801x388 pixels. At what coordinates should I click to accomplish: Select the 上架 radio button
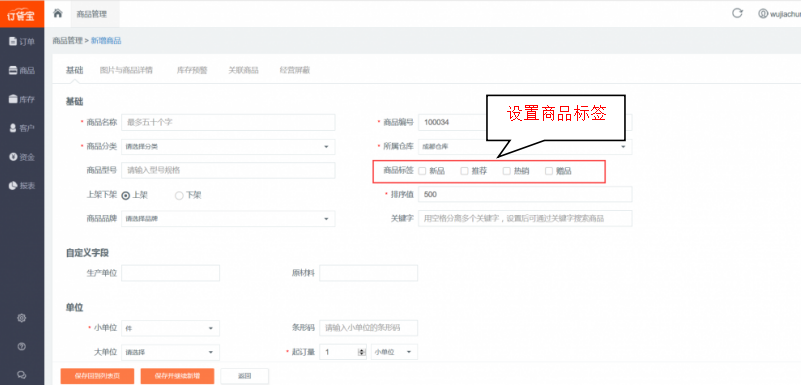126,196
